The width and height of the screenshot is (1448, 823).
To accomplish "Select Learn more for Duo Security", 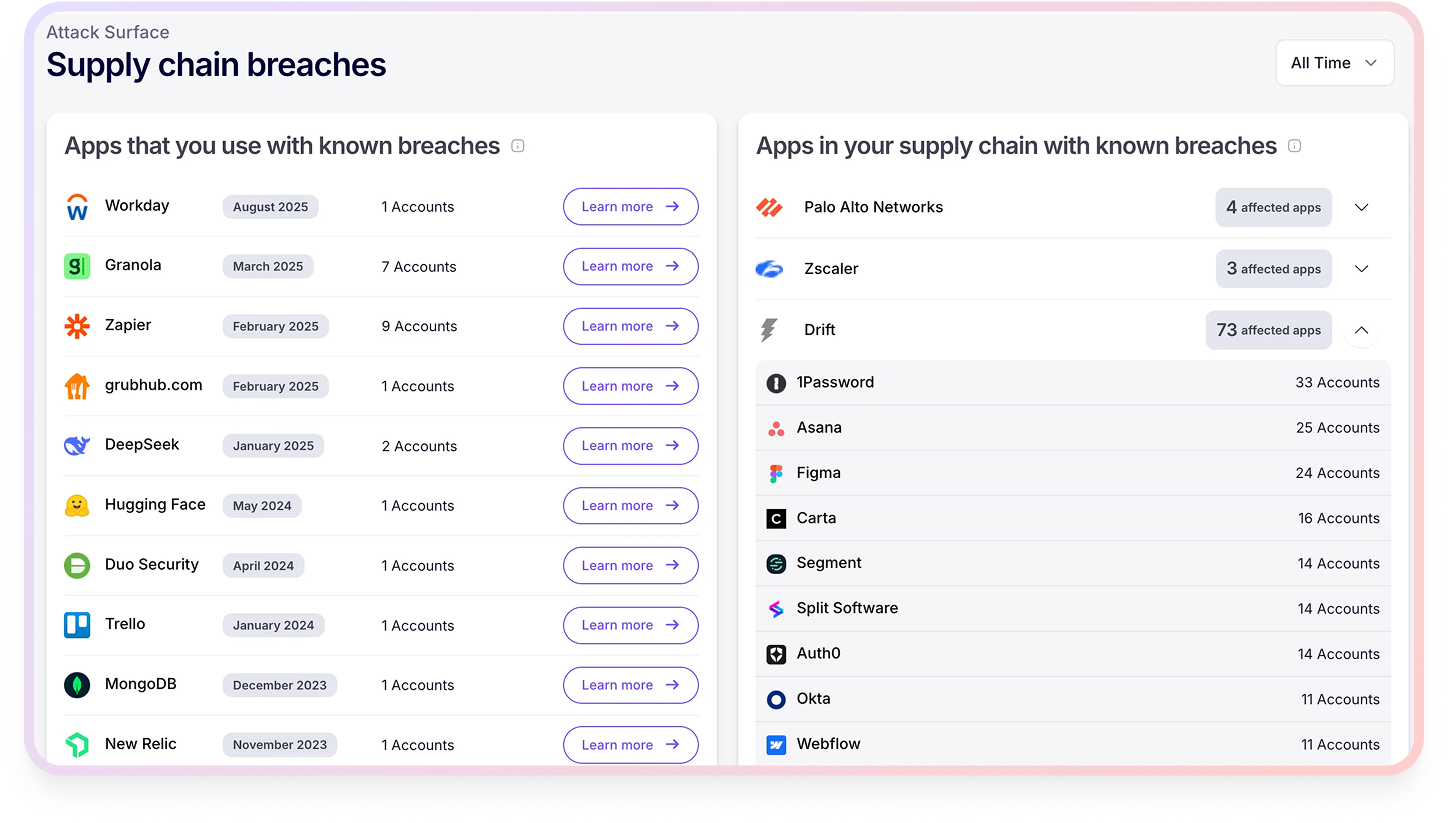I will coord(631,565).
